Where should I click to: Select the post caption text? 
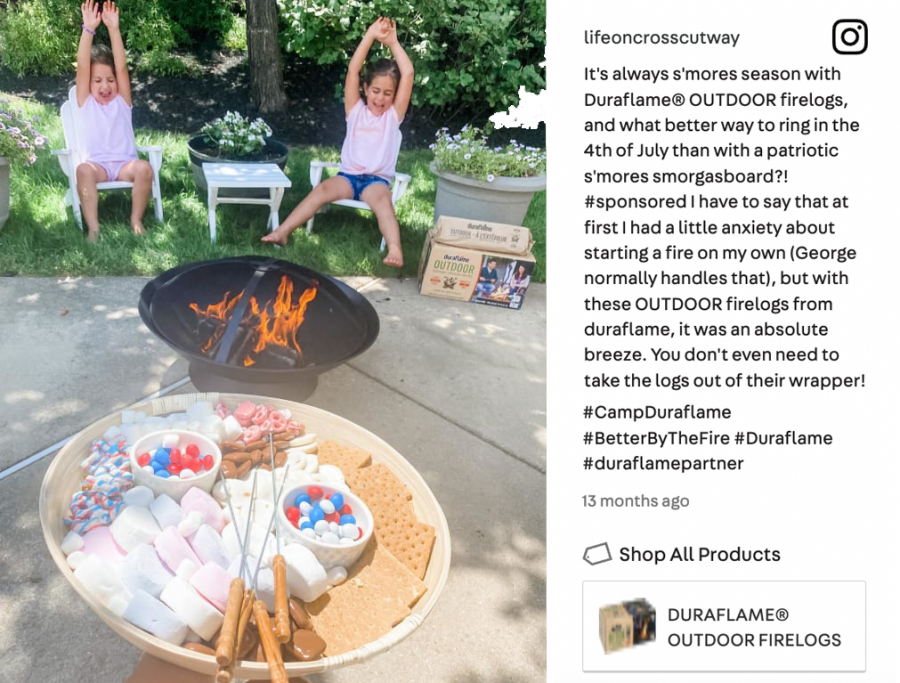[724, 227]
